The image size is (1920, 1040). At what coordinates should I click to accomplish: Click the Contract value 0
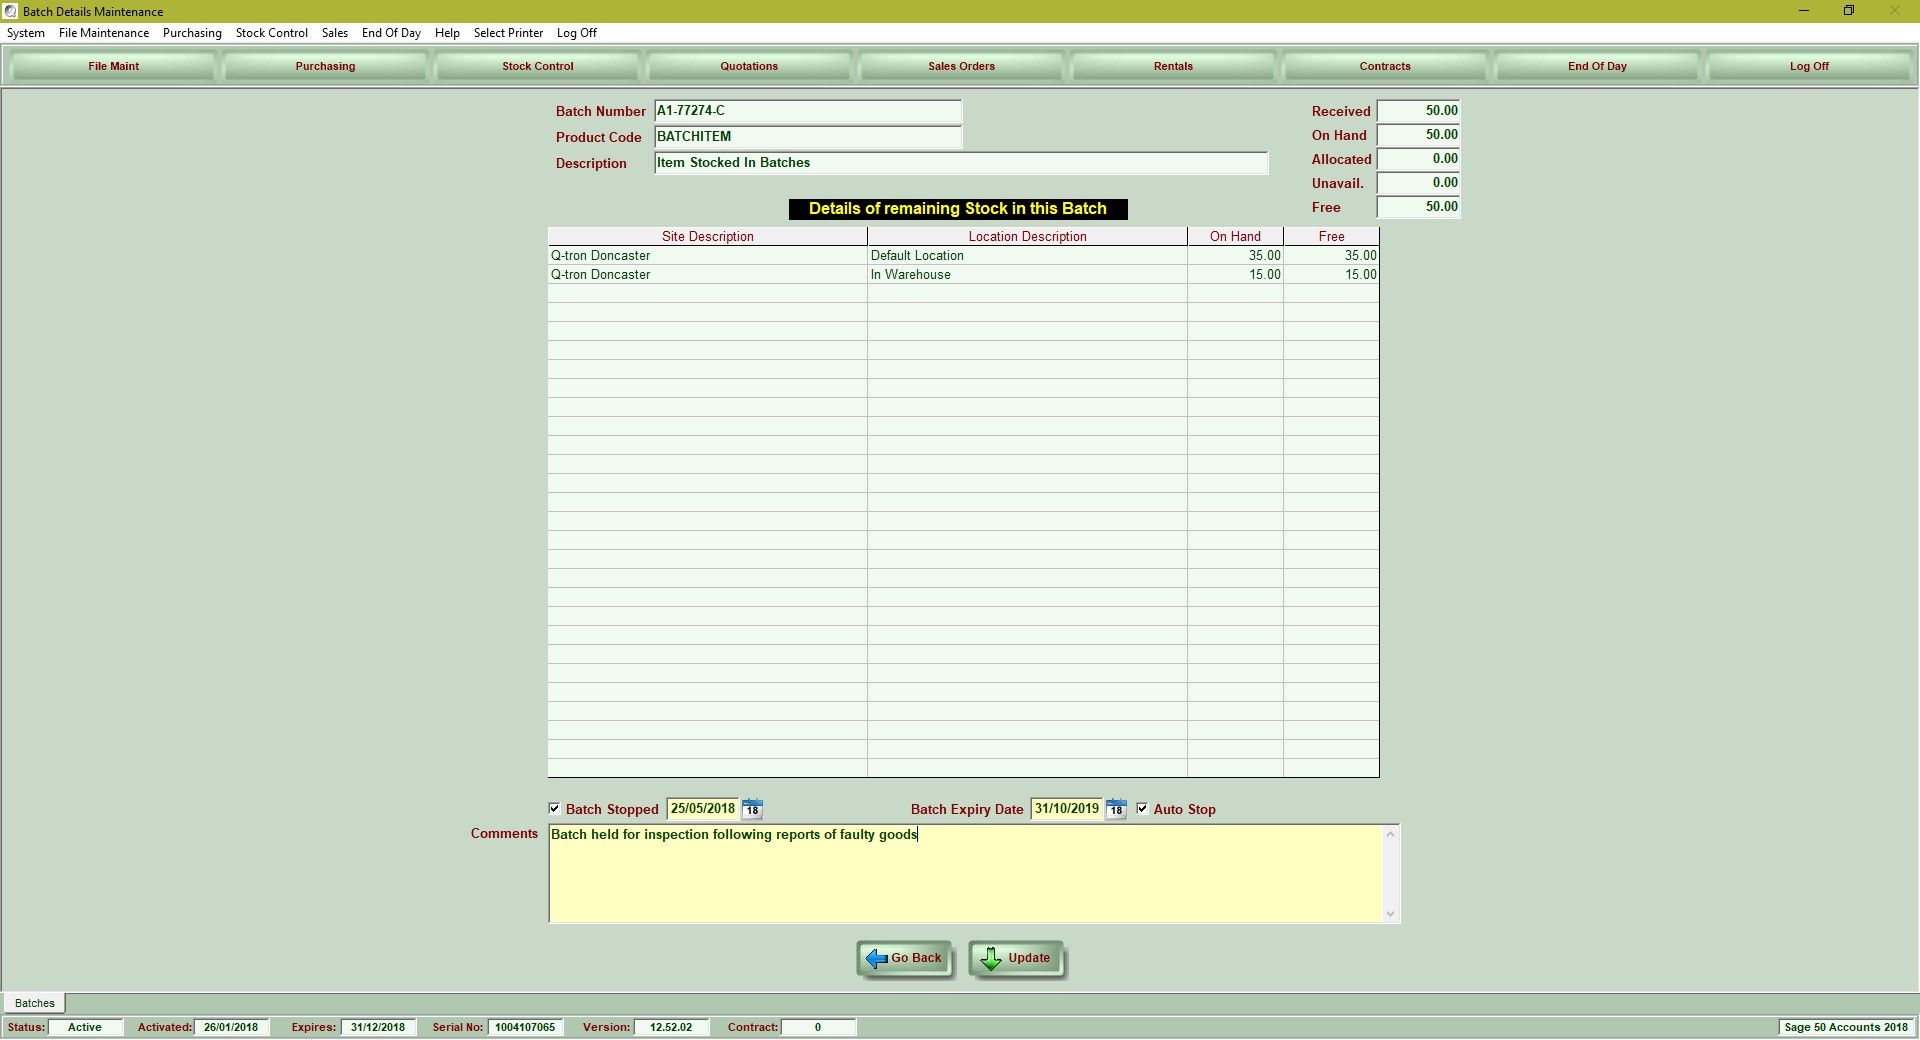pyautogui.click(x=818, y=1027)
